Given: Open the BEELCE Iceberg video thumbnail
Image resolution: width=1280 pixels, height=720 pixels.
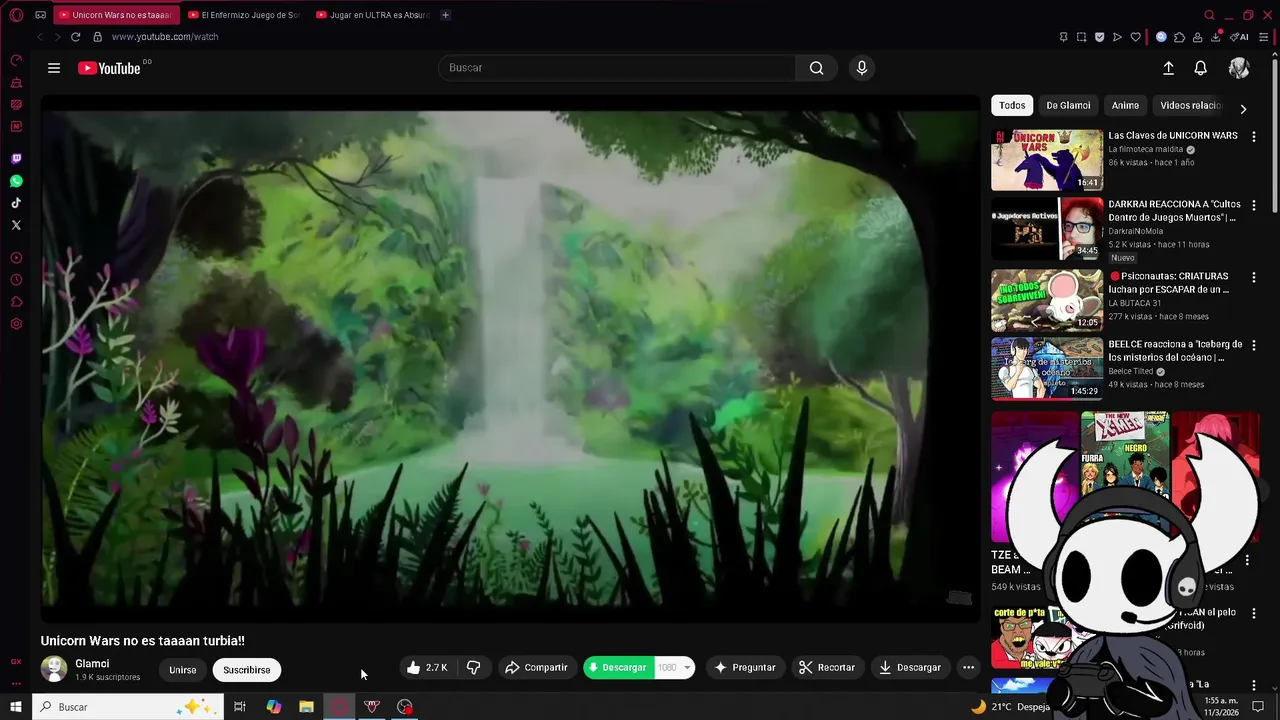Looking at the screenshot, I should point(1047,368).
